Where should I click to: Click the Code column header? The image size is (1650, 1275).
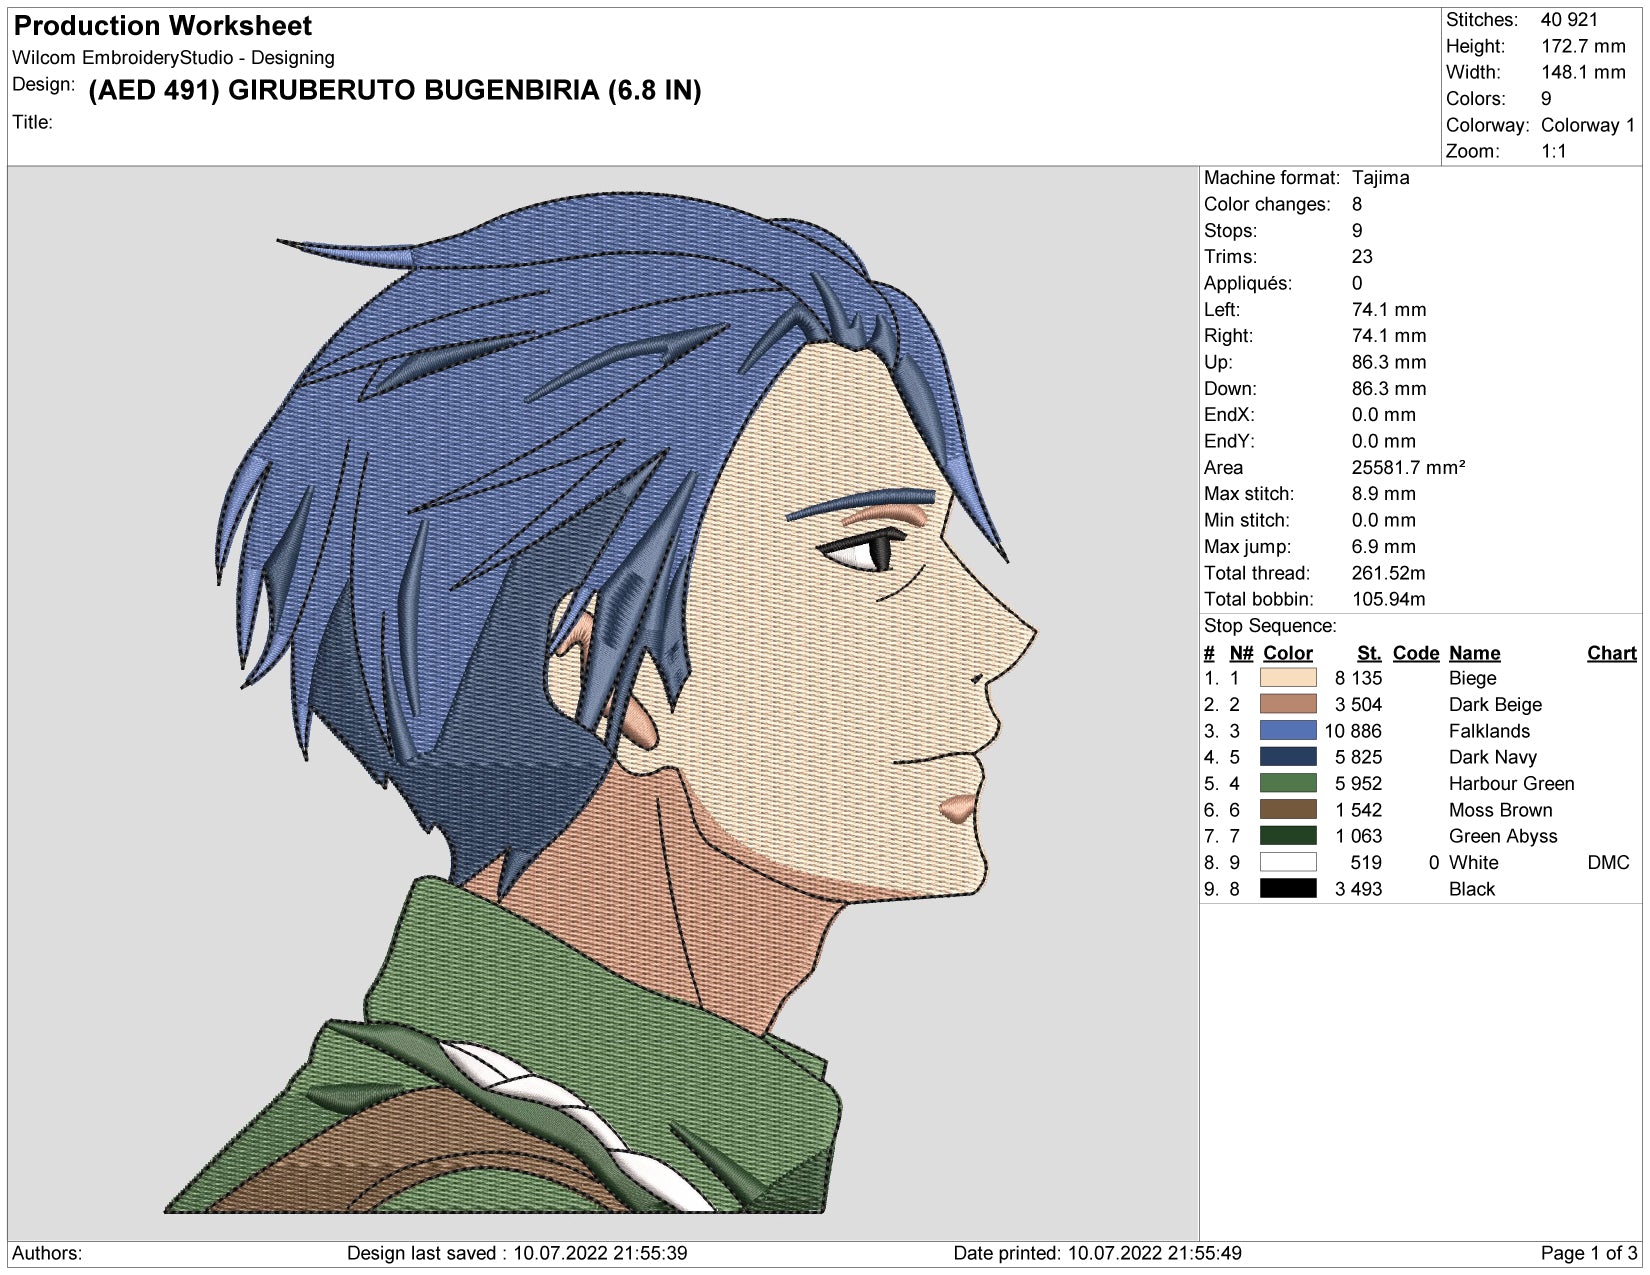coord(1415,653)
